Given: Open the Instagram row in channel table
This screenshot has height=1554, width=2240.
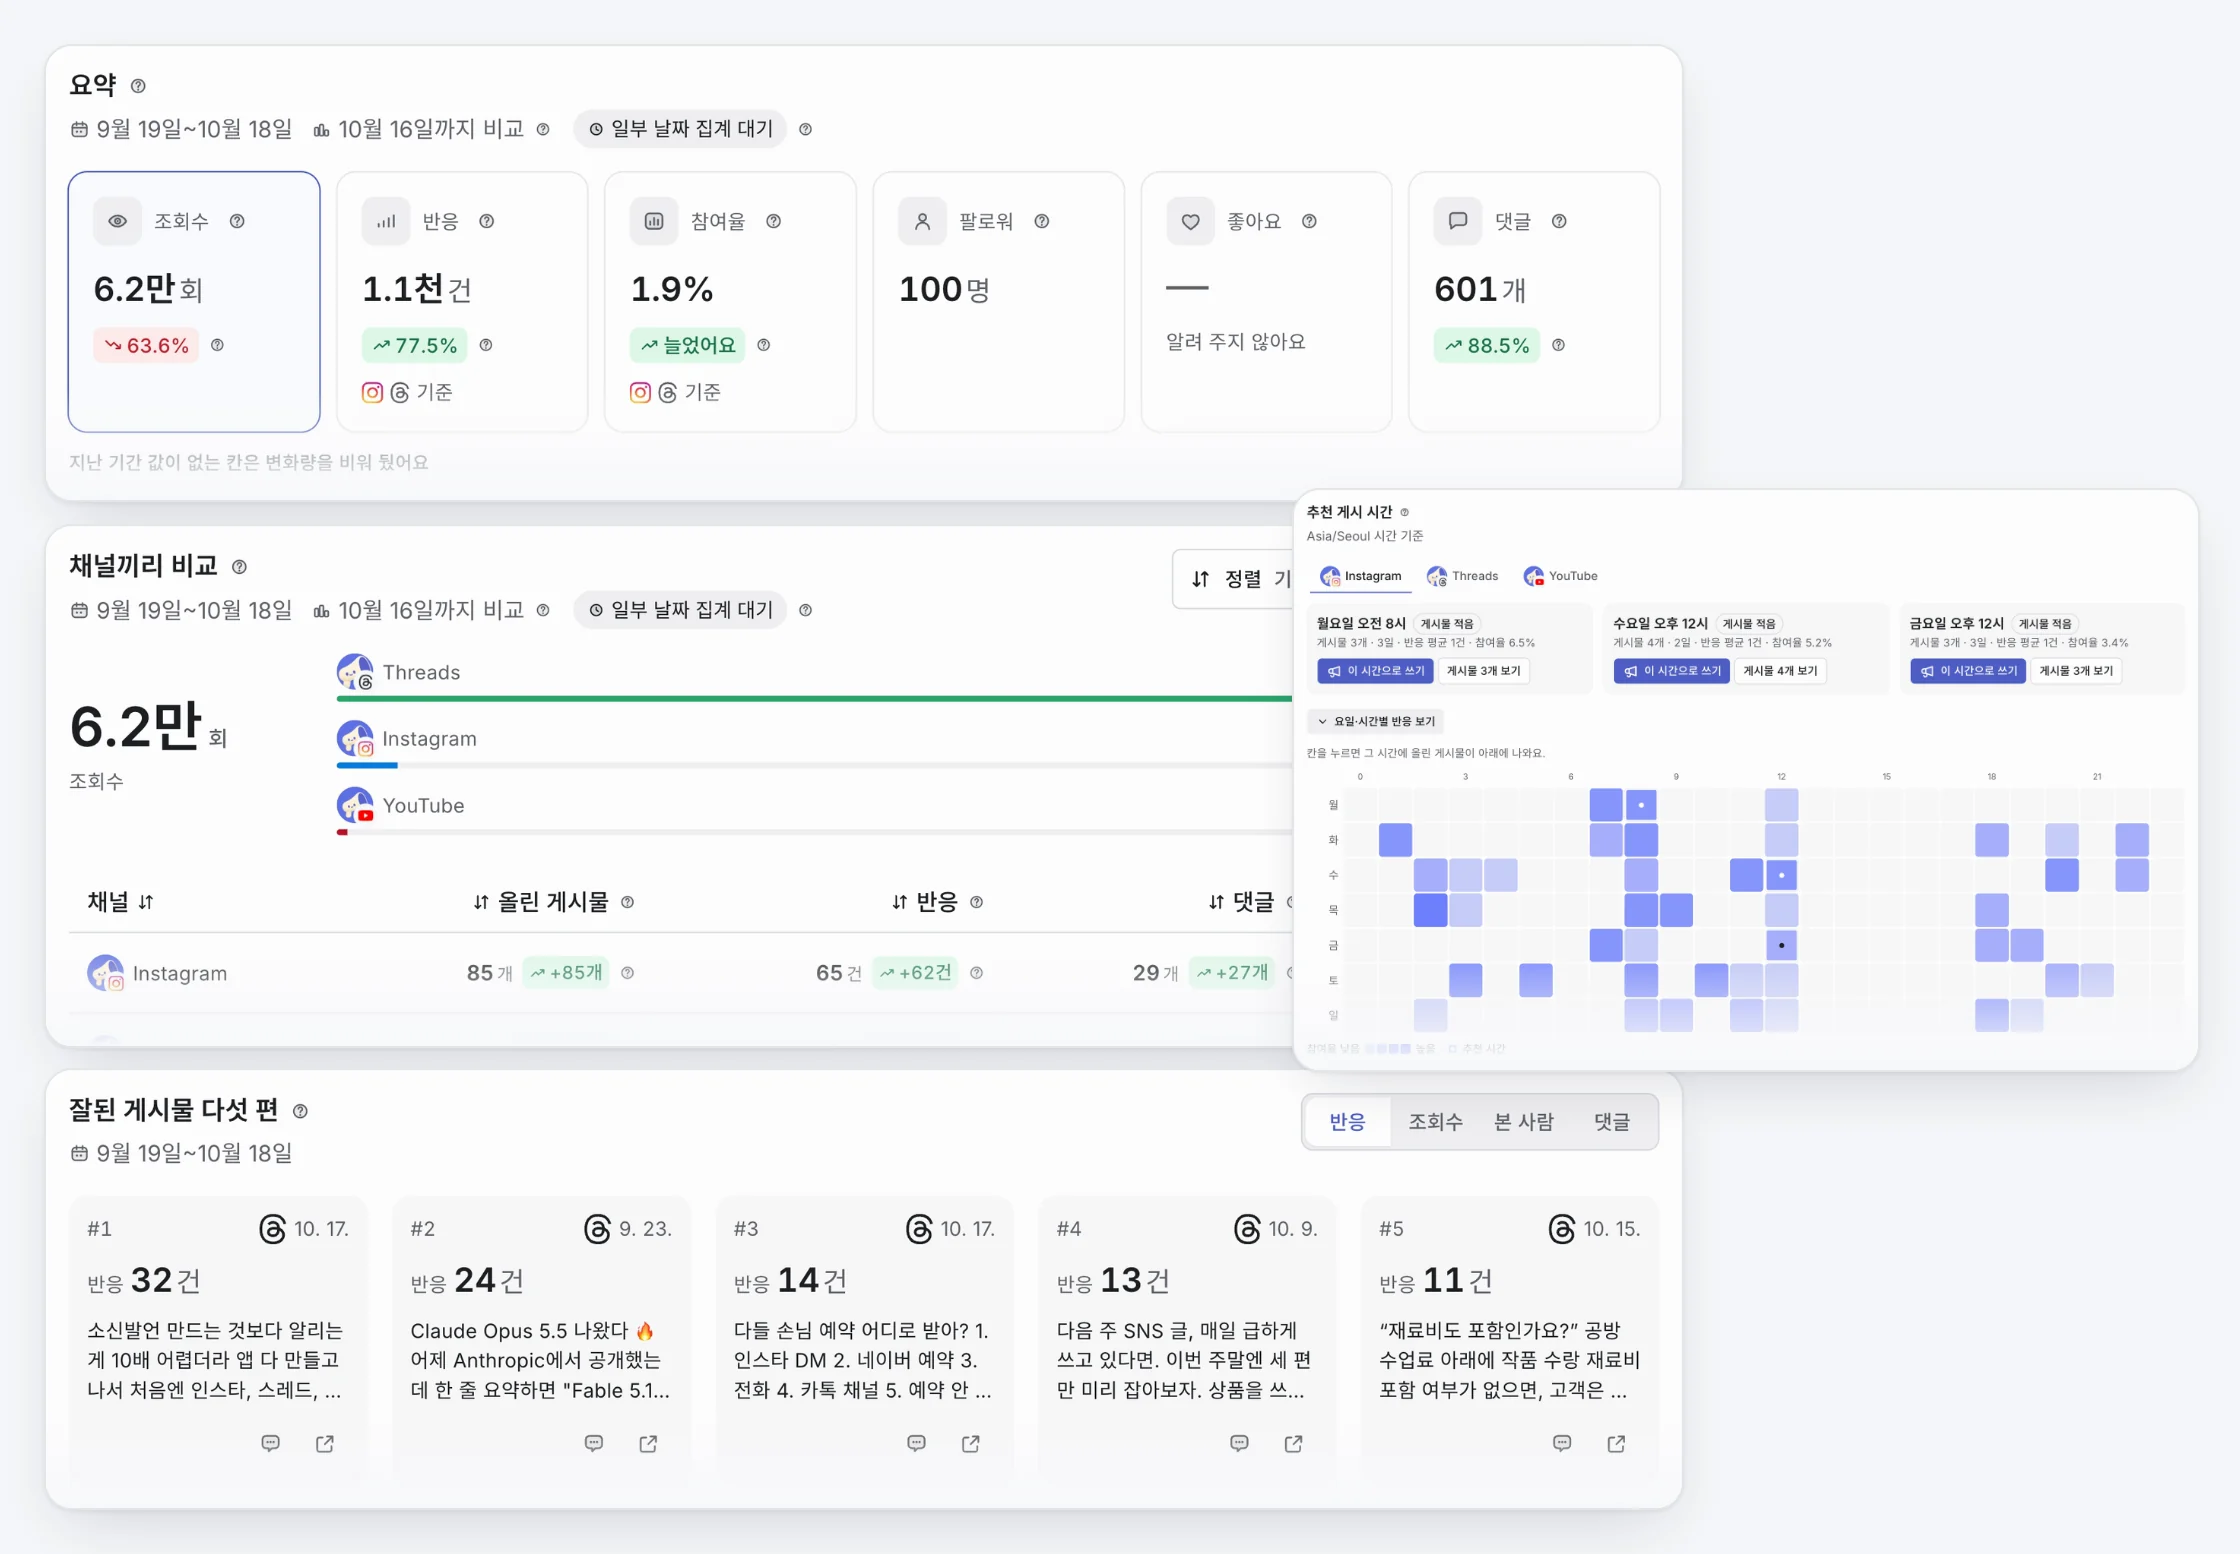Looking at the screenshot, I should (681, 973).
